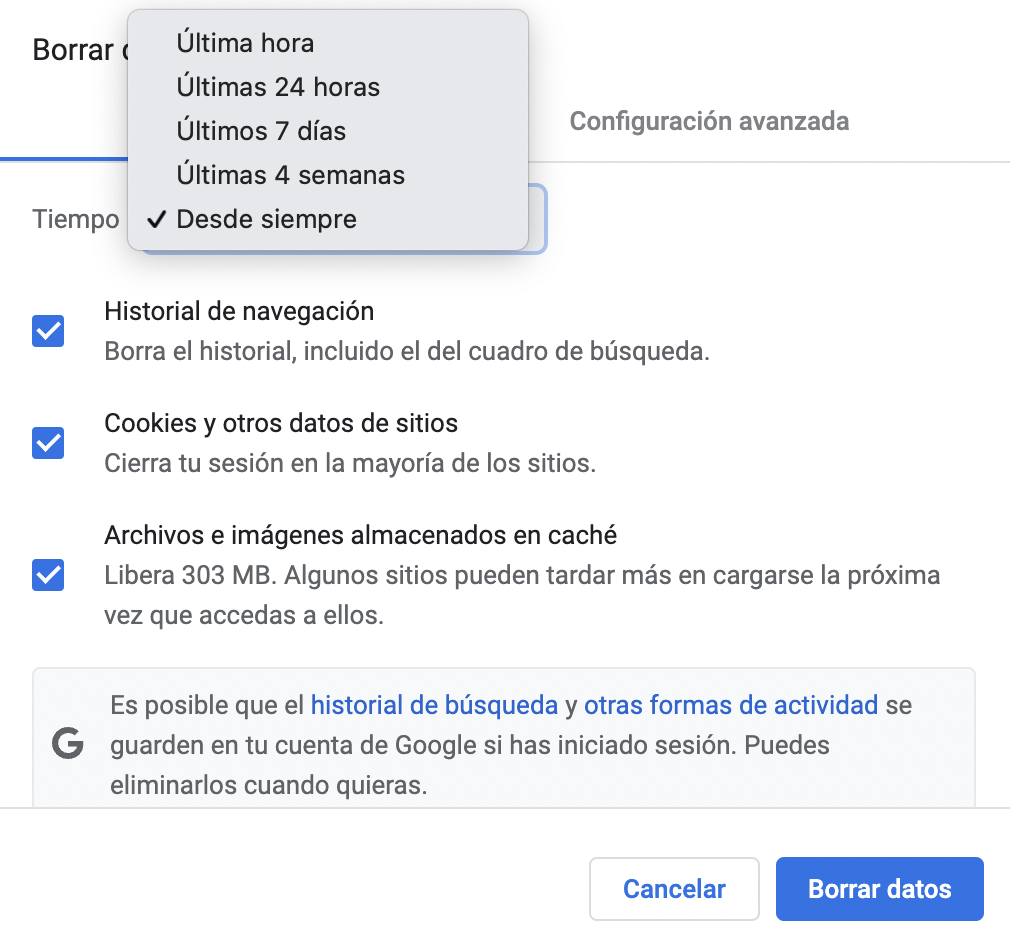
Task: Click the Libera 303 MB description text
Action: tap(520, 577)
